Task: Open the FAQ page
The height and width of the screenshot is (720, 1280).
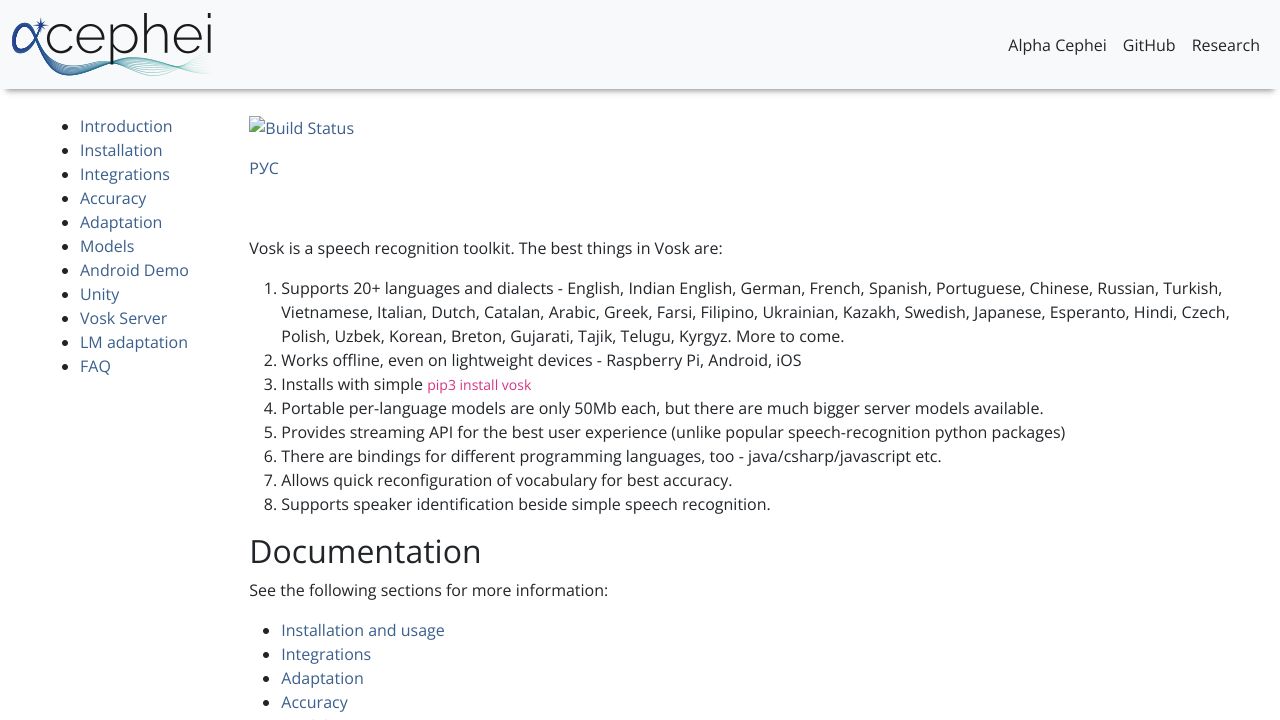Action: tap(95, 366)
